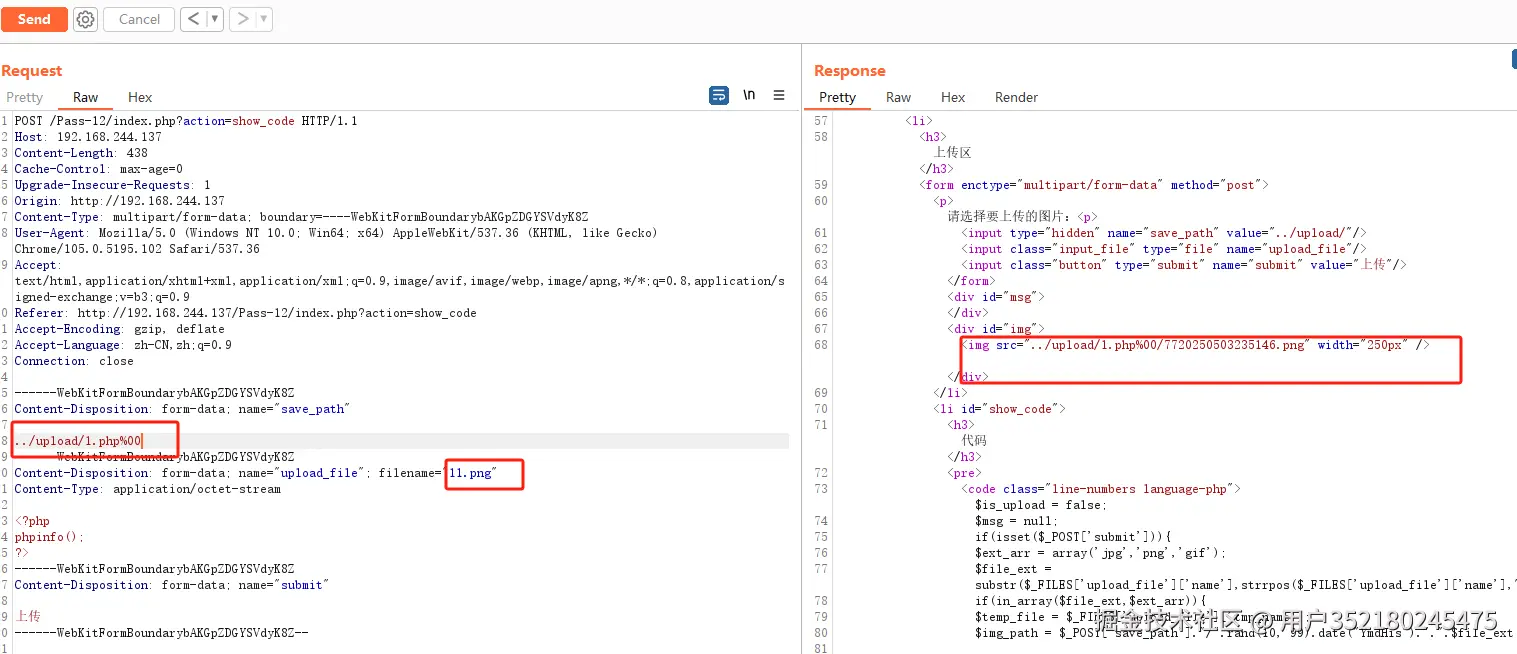Click the name="submit" Content-Disposition line

[x=171, y=585]
